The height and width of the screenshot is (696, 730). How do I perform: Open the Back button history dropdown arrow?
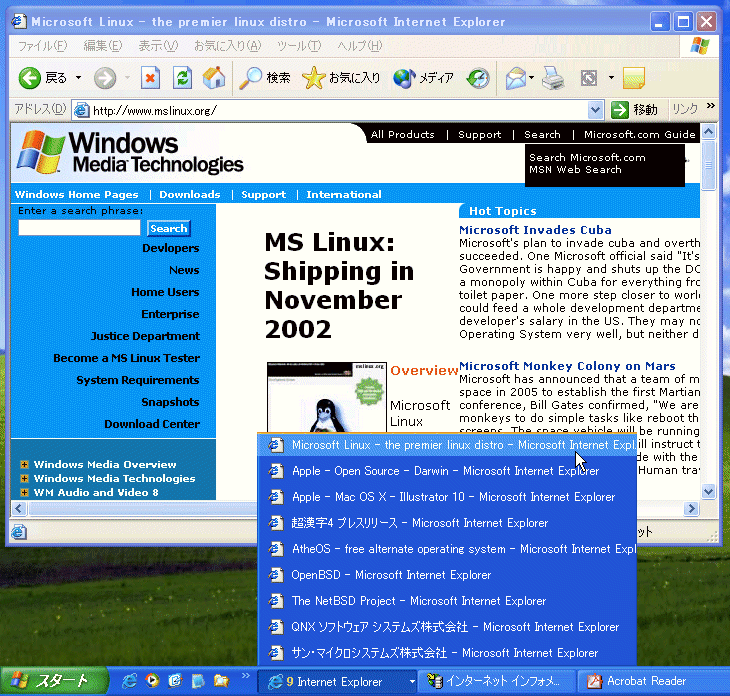pos(79,78)
